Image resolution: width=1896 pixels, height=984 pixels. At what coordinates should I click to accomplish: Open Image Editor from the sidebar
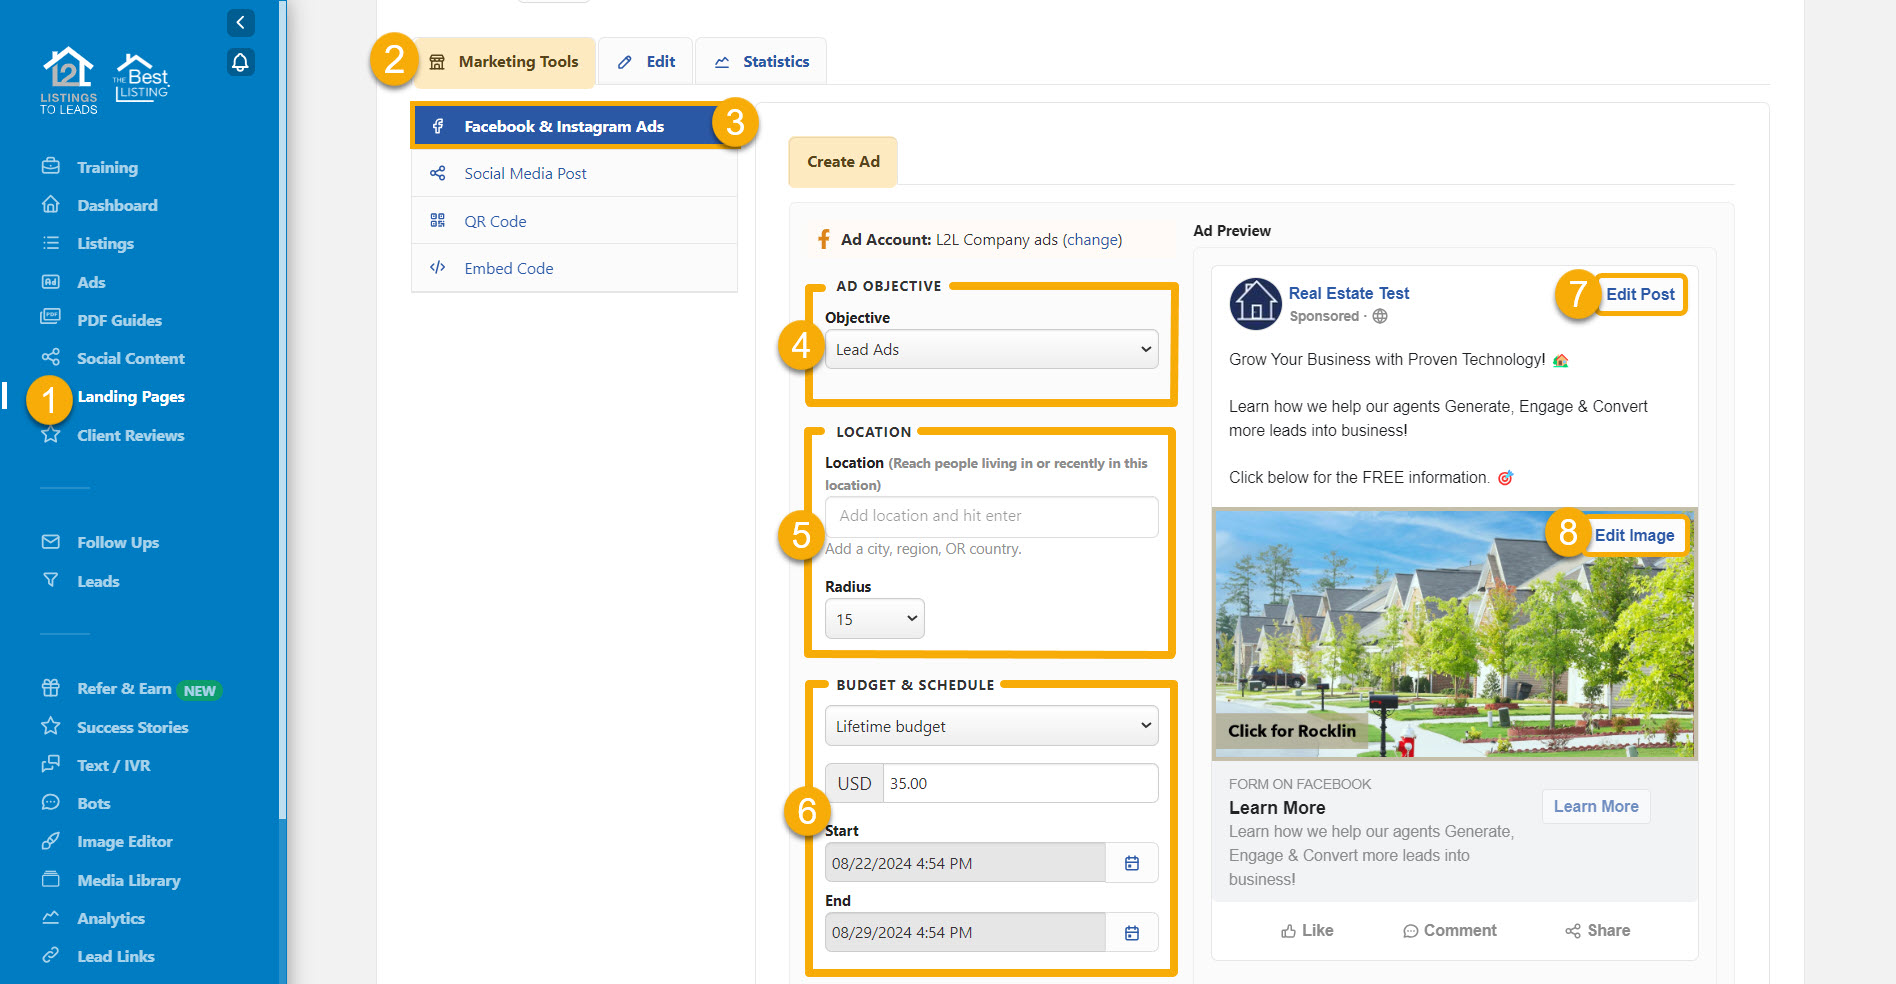[x=124, y=842]
